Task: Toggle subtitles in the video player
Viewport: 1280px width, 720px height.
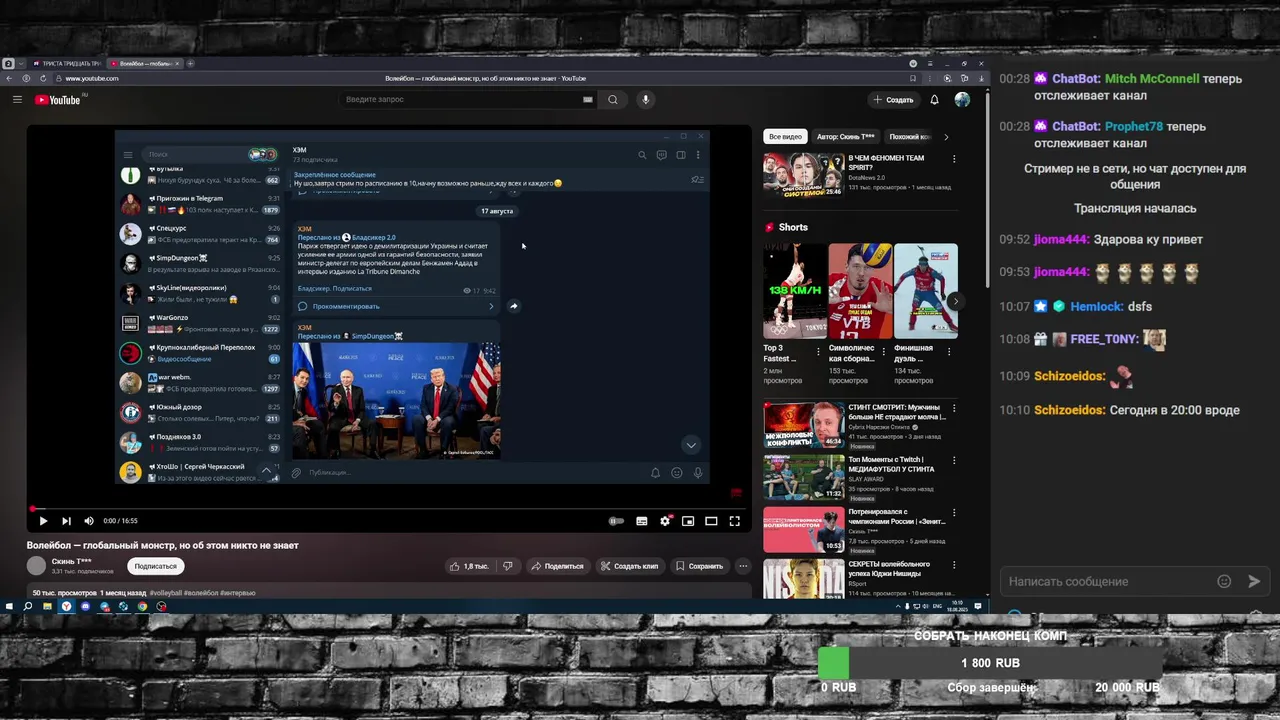Action: coord(642,521)
